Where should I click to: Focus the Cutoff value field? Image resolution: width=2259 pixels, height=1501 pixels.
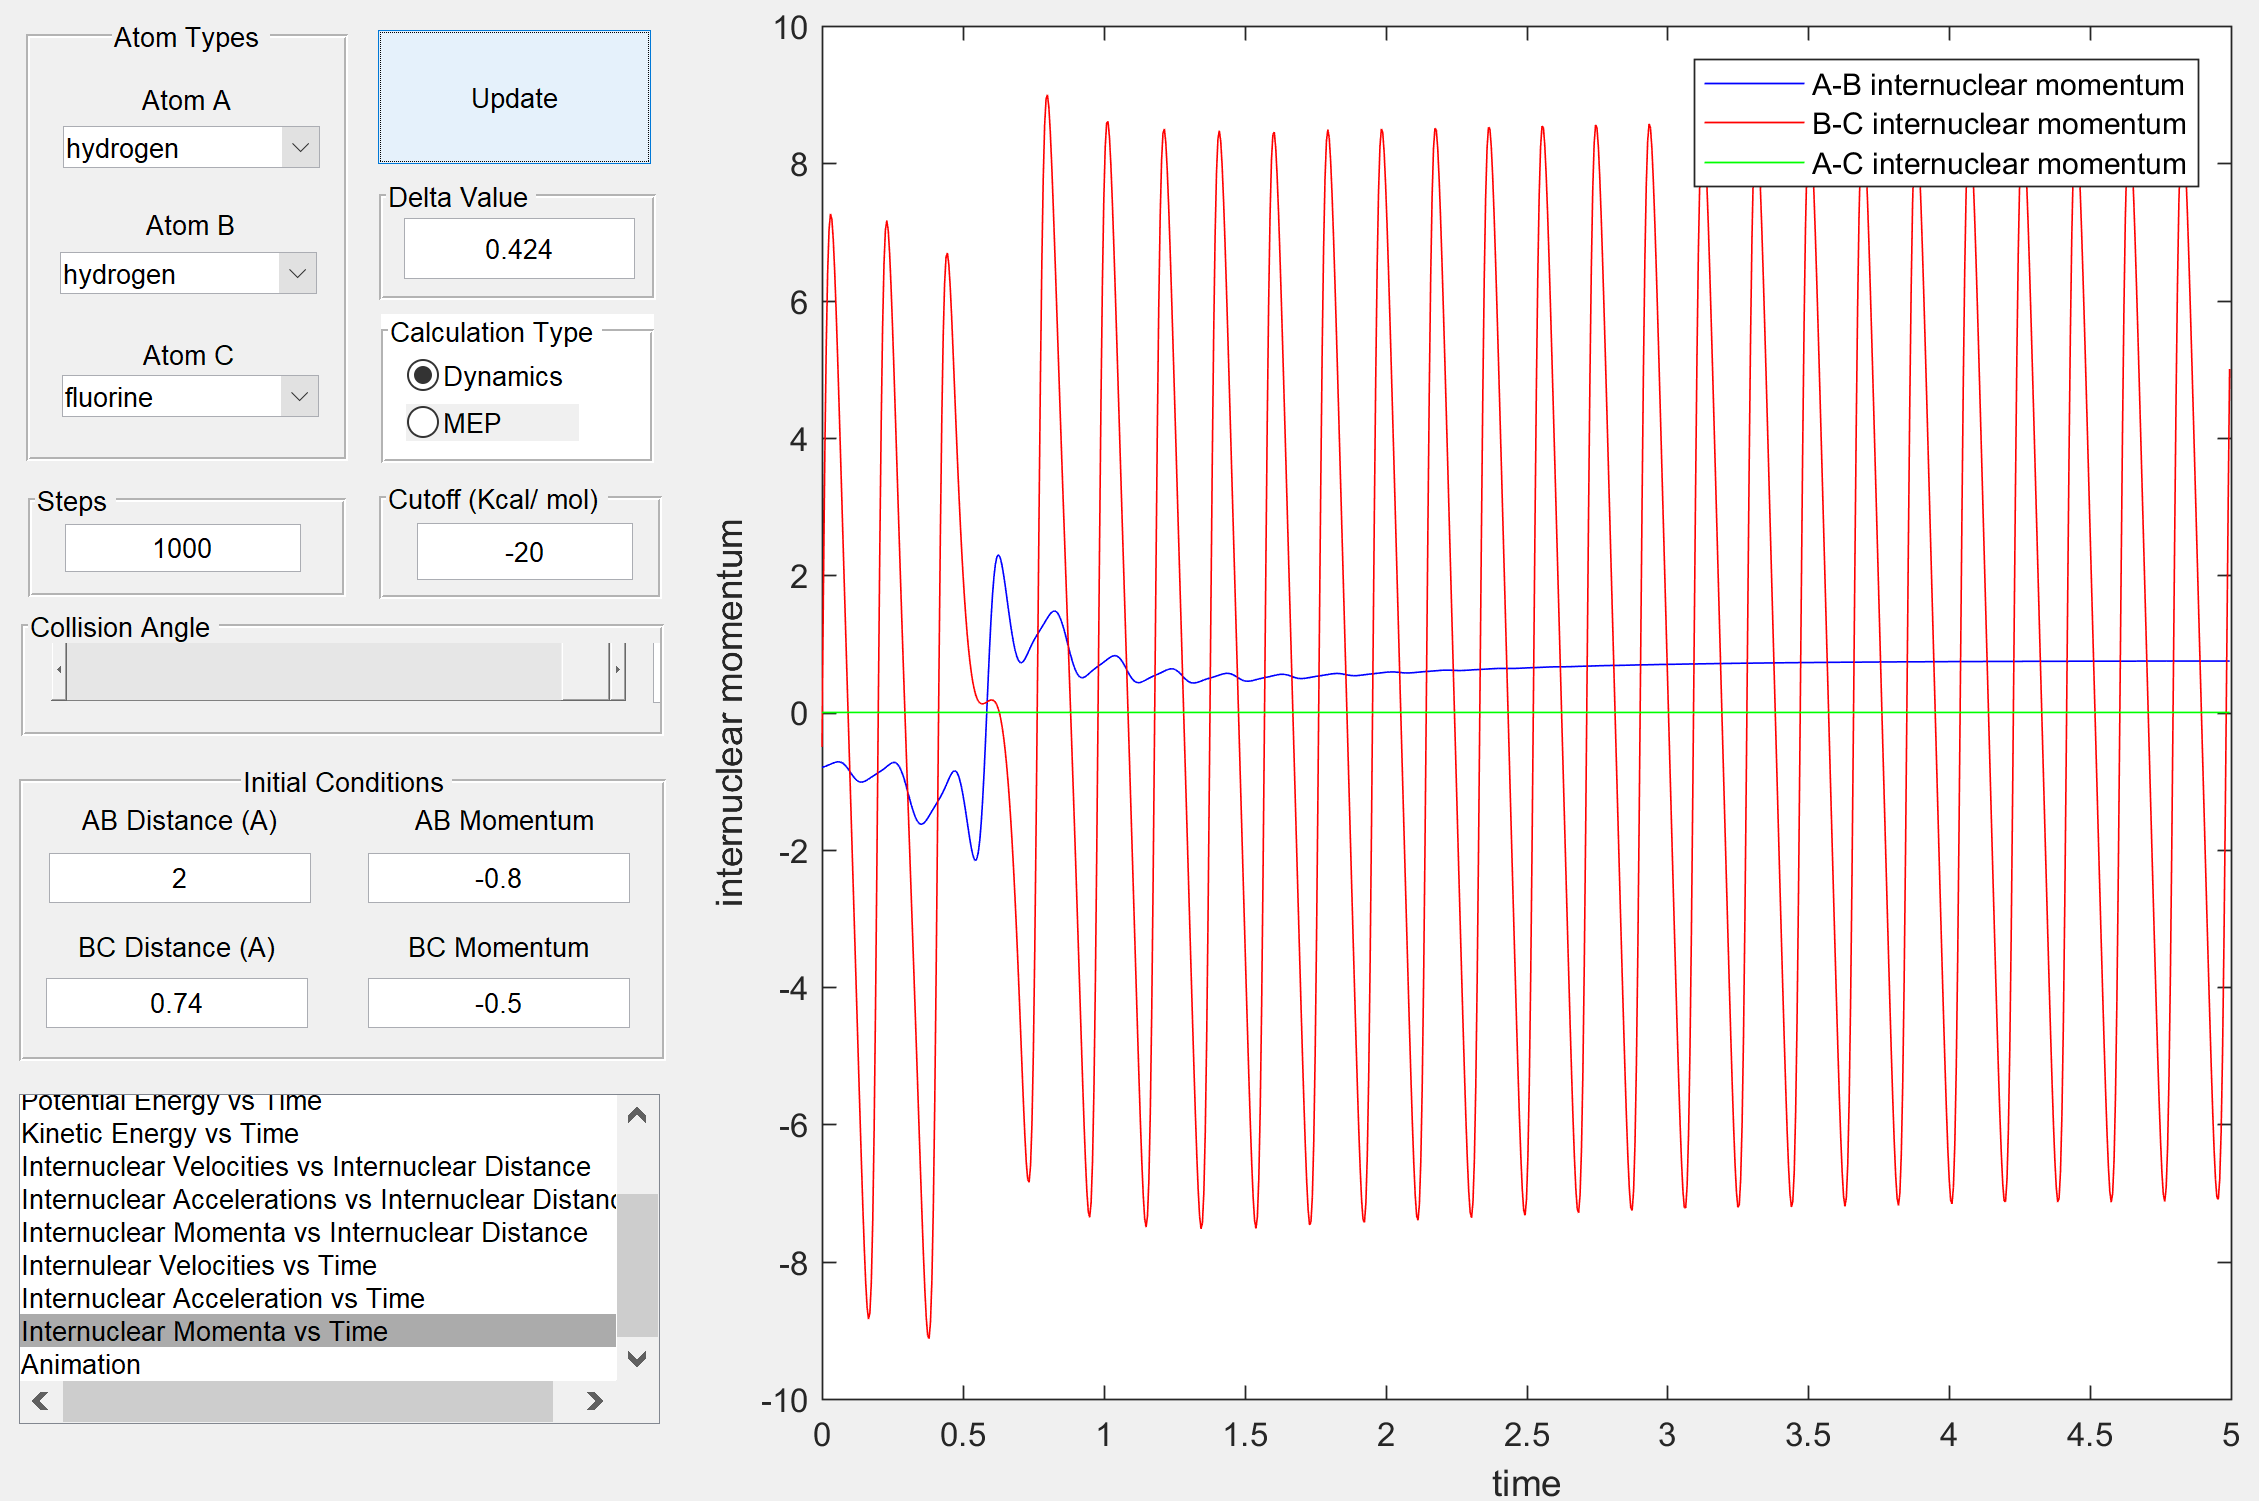click(x=524, y=552)
